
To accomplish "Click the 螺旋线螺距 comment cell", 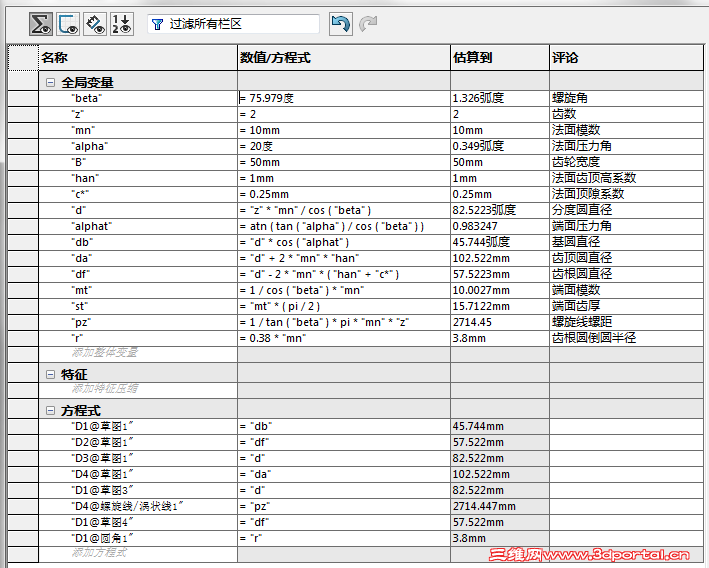I will (626, 322).
